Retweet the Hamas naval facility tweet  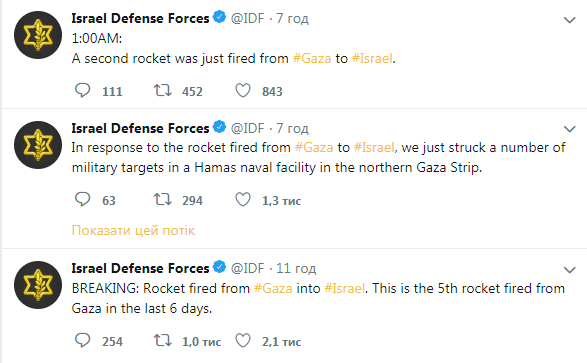click(162, 200)
